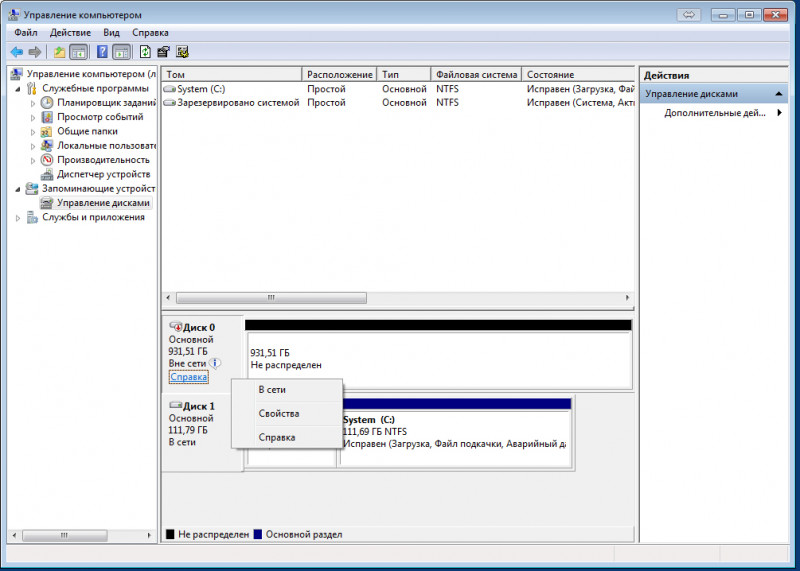Click the green Refresh toolbar icon
Image resolution: width=800 pixels, height=571 pixels.
[x=145, y=52]
